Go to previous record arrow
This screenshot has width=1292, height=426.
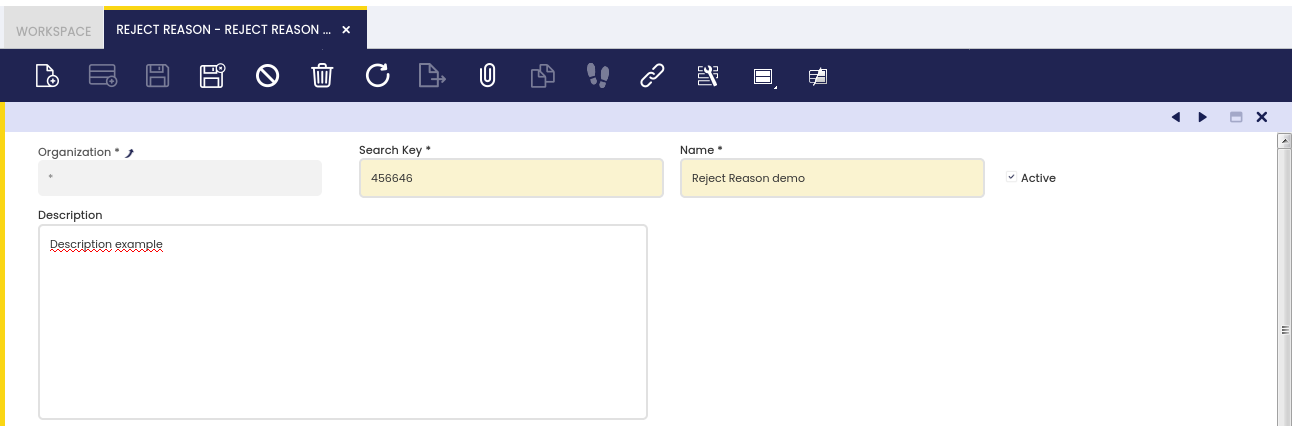click(x=1176, y=117)
